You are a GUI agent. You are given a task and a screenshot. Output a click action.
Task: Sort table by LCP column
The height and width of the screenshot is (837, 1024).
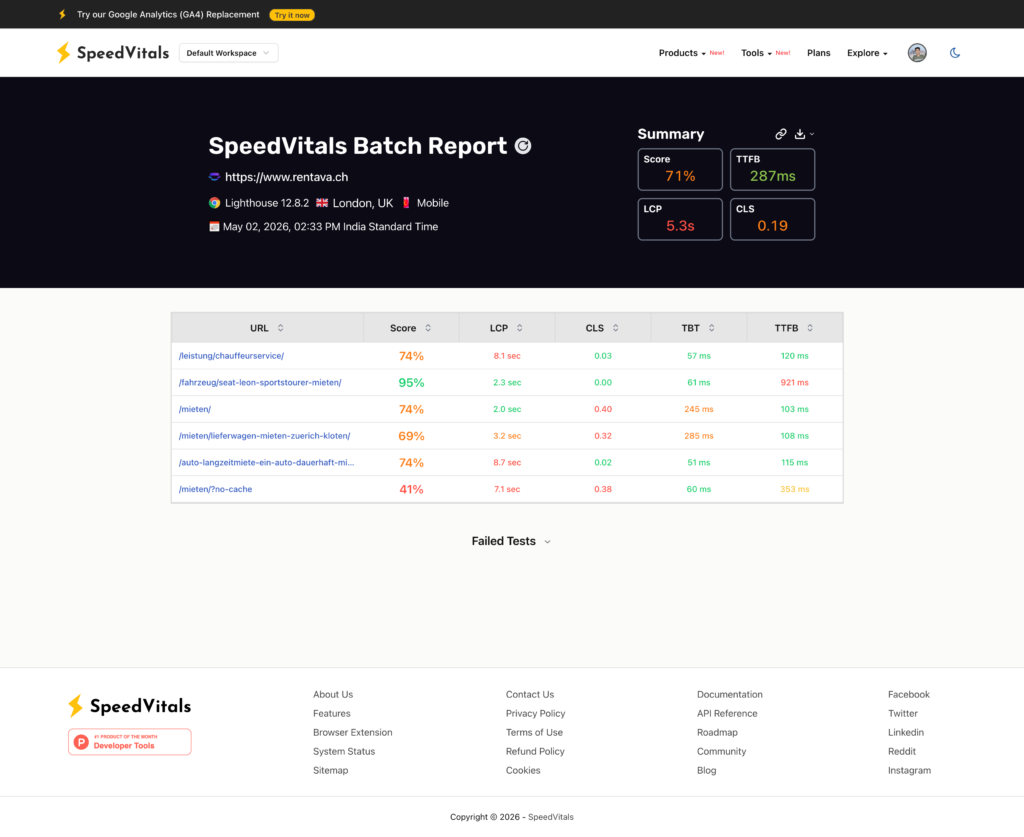507,328
